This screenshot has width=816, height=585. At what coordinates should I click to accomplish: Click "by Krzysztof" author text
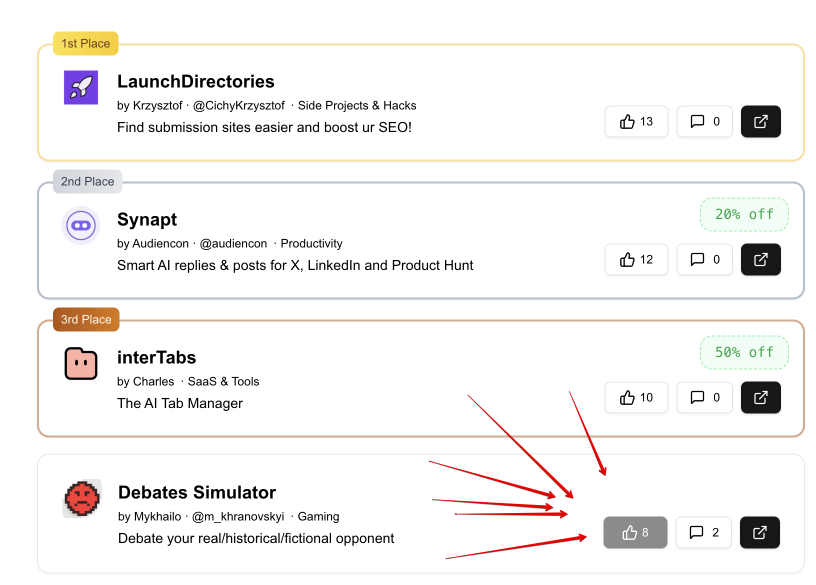(x=150, y=106)
